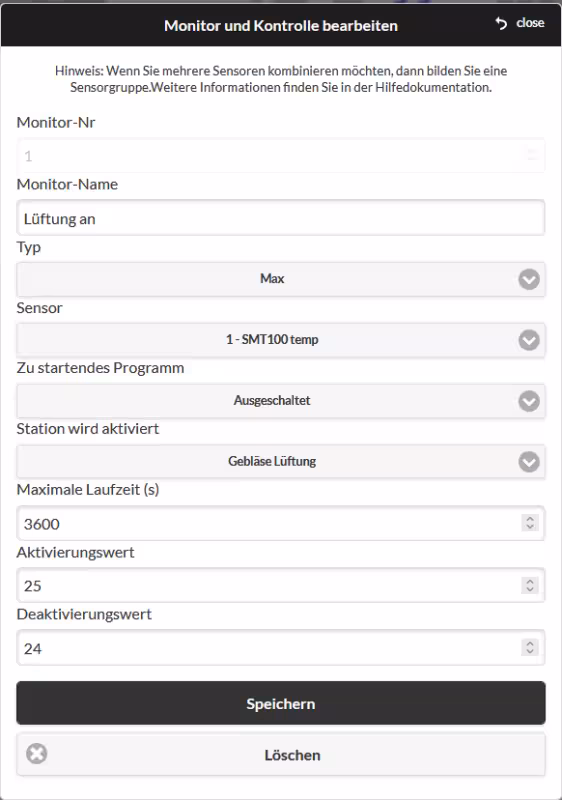Click the X icon on Löschen button
The image size is (562, 800).
click(x=37, y=754)
